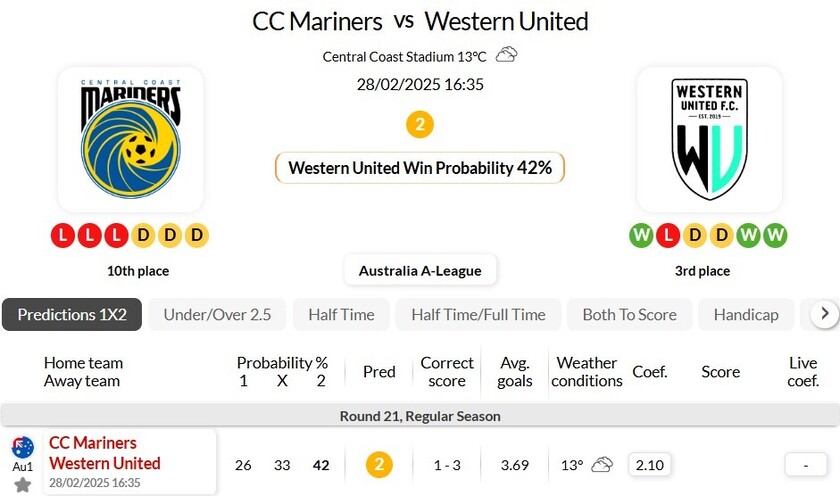The width and height of the screenshot is (840, 496).
Task: Click the cloud icon in the weather column
Action: click(x=602, y=464)
